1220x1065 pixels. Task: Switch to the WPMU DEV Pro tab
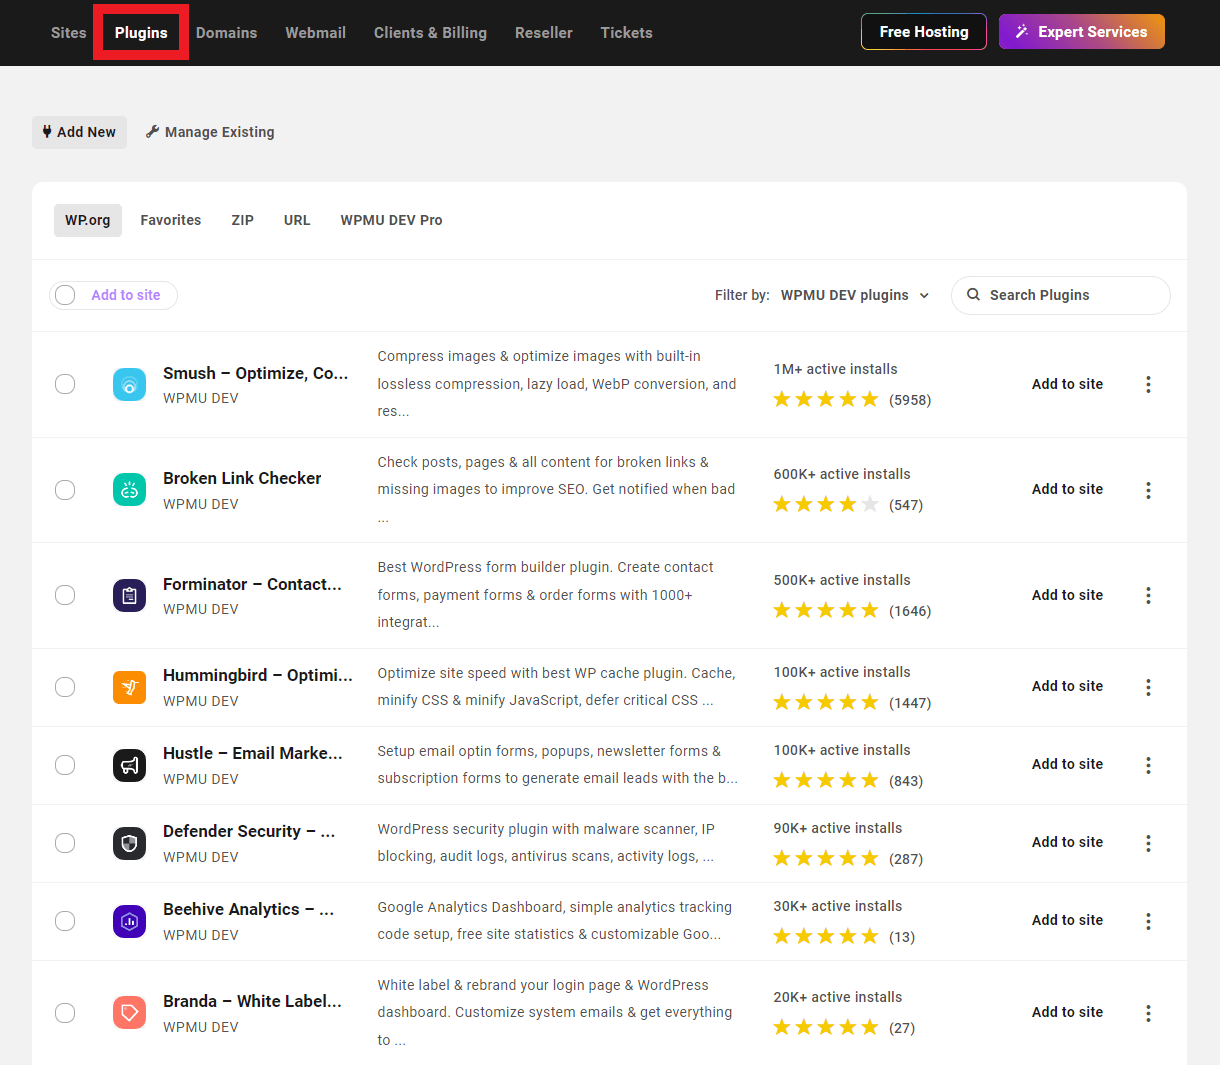click(391, 220)
